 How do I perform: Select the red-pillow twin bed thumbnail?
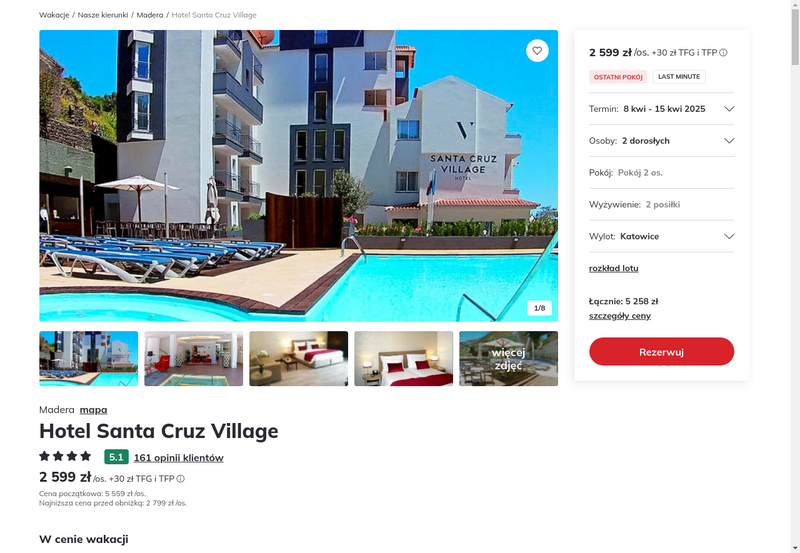404,359
